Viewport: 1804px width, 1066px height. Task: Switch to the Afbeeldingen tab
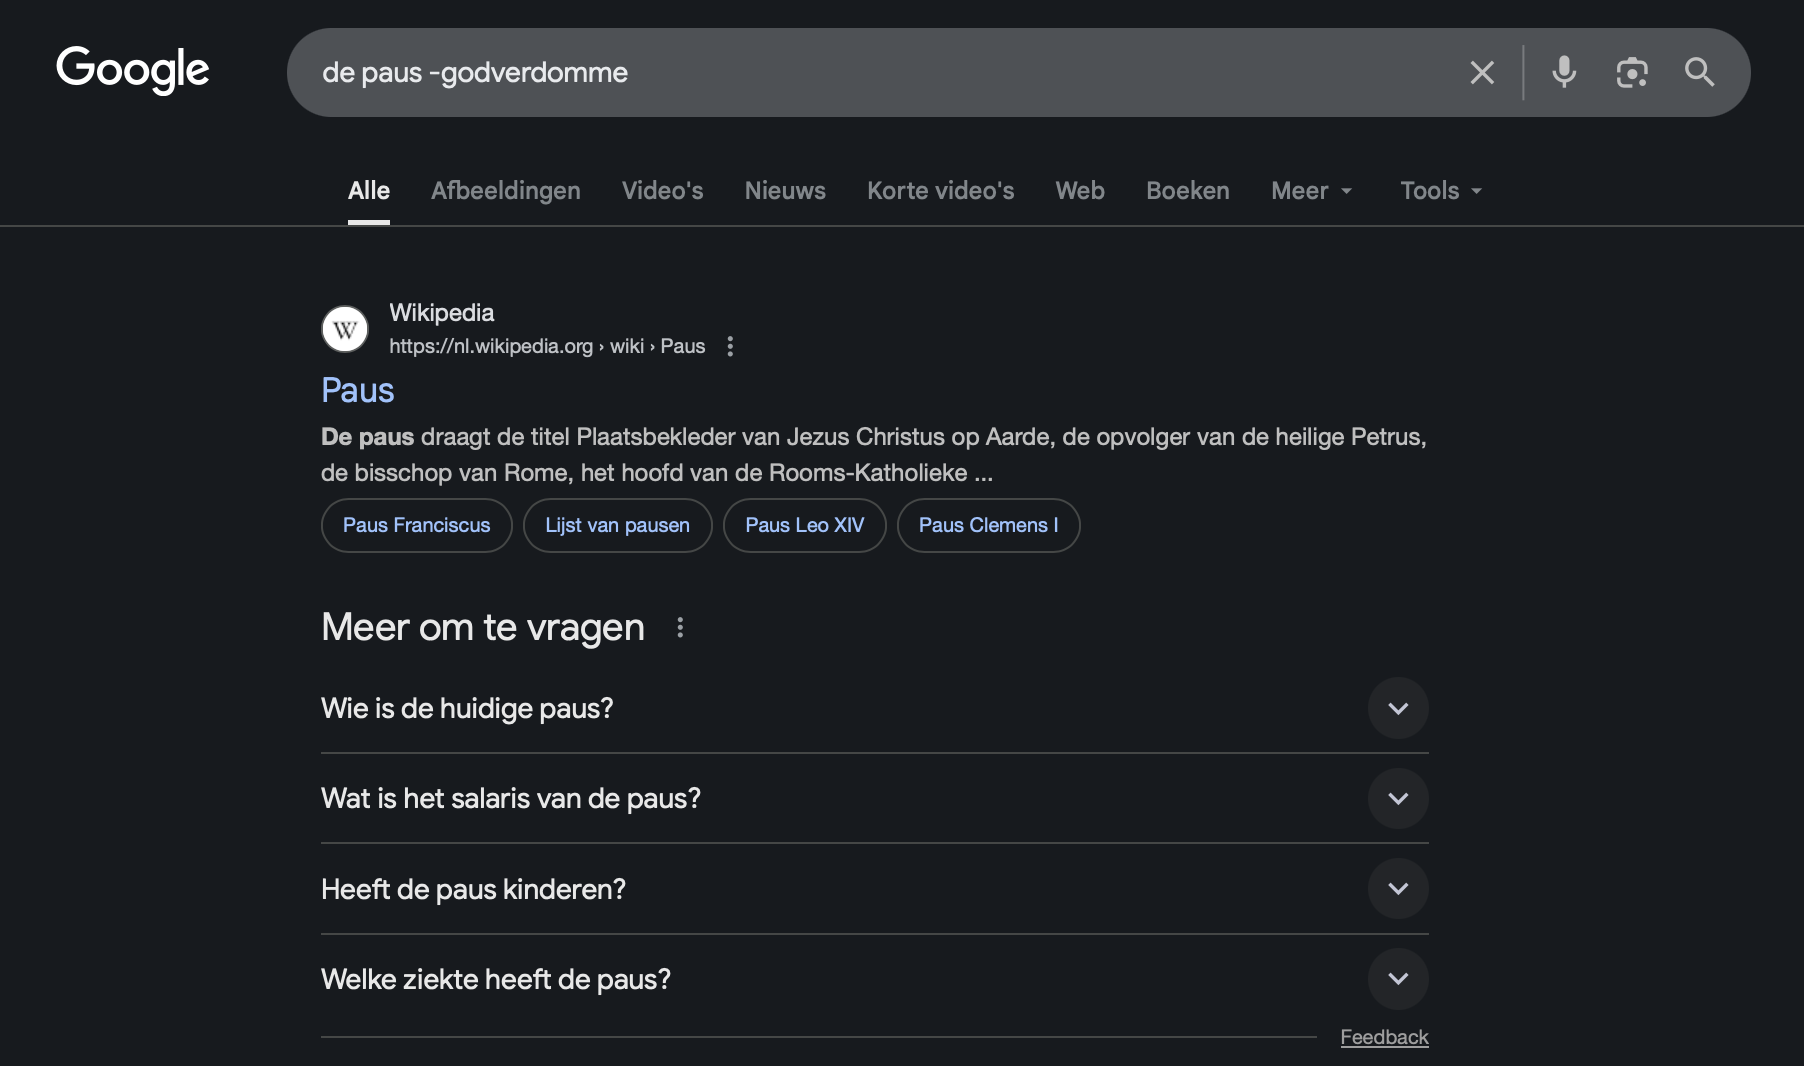click(x=505, y=190)
